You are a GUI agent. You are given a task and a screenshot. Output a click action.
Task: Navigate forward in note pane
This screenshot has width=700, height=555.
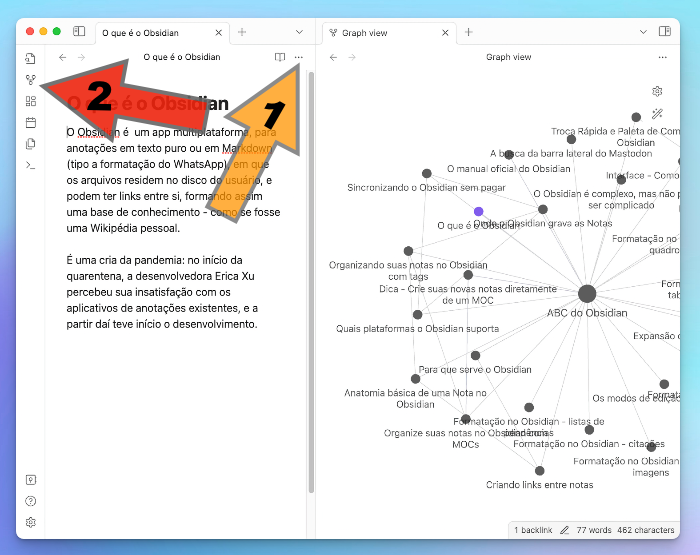click(x=81, y=57)
